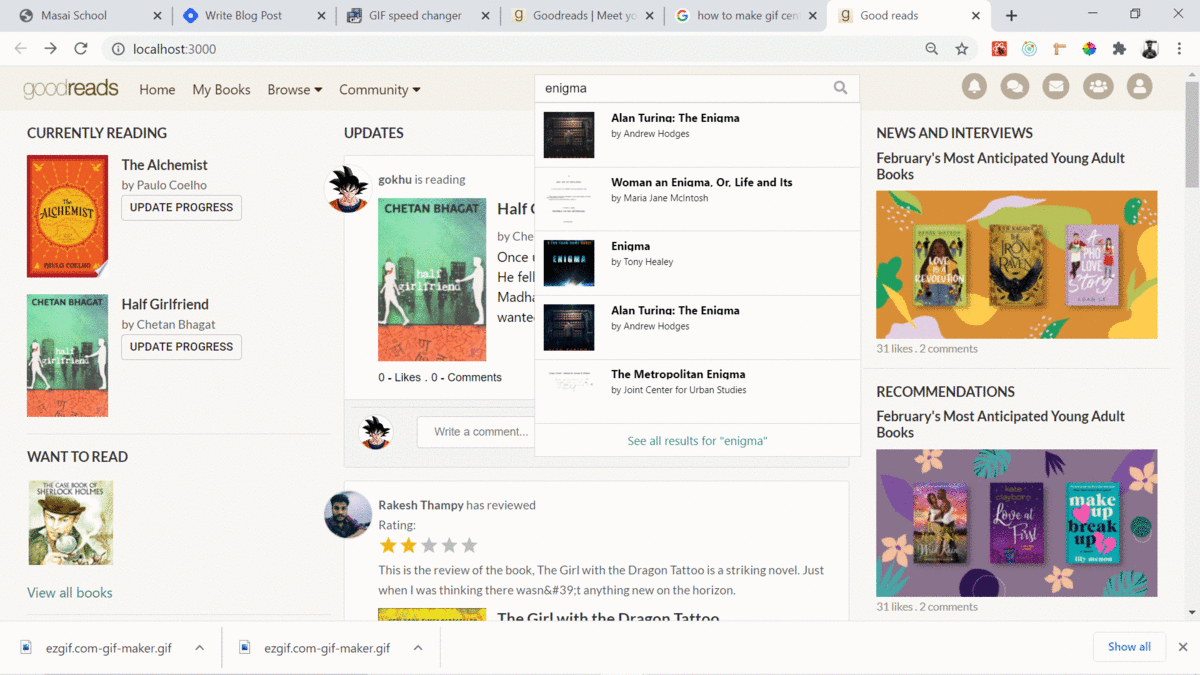Go to Home in Goodreads navigation
This screenshot has height=675, width=1200.
[x=157, y=89]
